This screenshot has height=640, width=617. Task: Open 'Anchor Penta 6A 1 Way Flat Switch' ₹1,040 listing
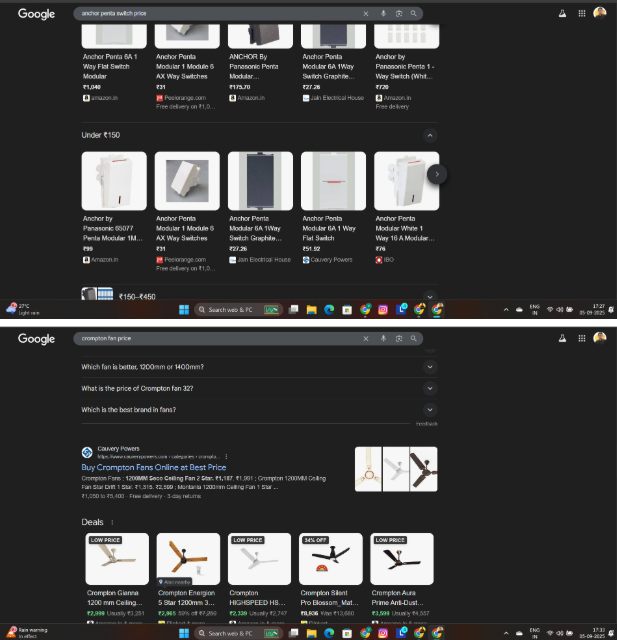coord(110,67)
